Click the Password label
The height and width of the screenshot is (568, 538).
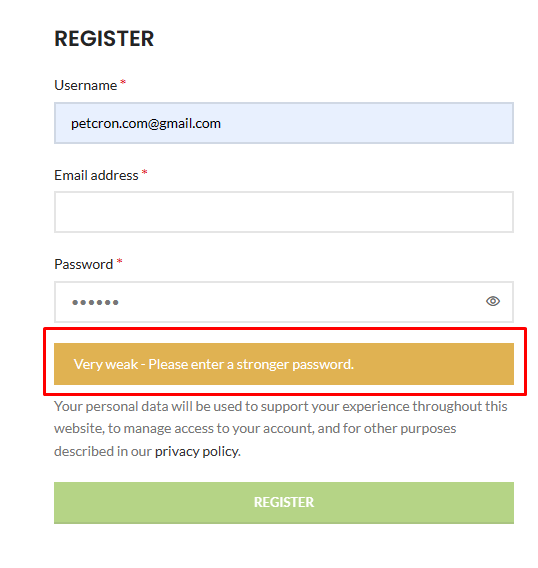pyautogui.click(x=84, y=264)
